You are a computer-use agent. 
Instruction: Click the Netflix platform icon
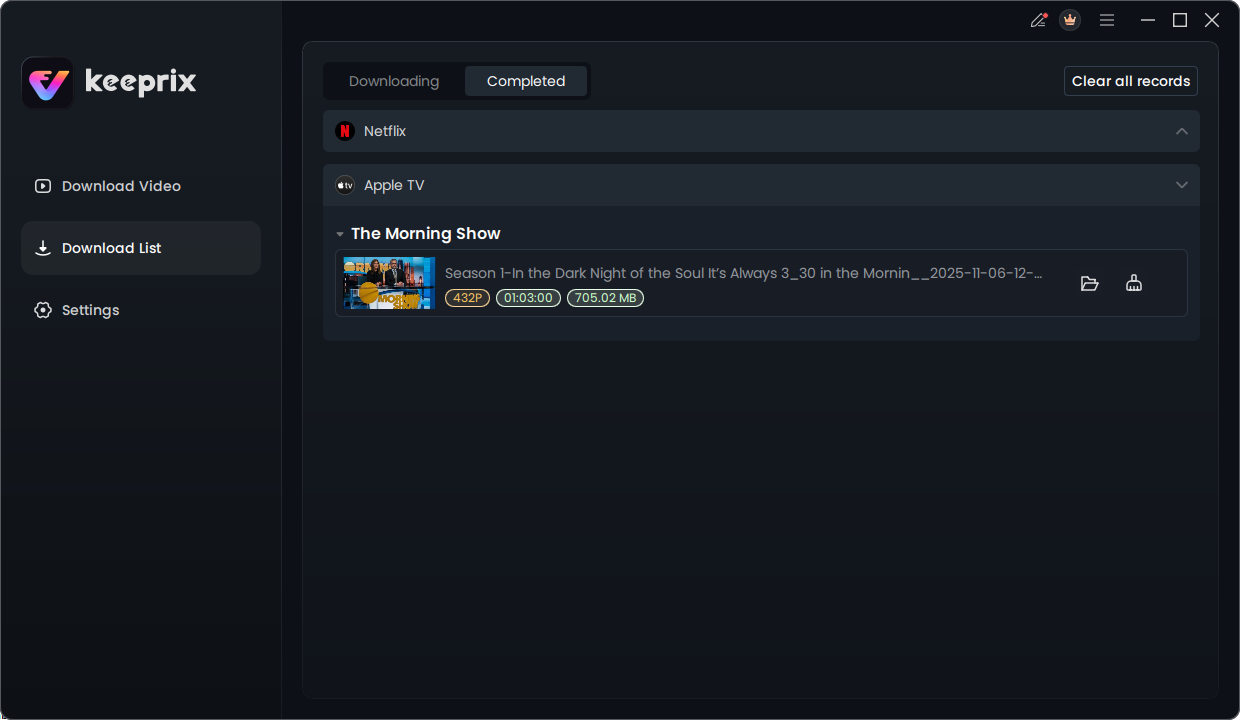(345, 131)
